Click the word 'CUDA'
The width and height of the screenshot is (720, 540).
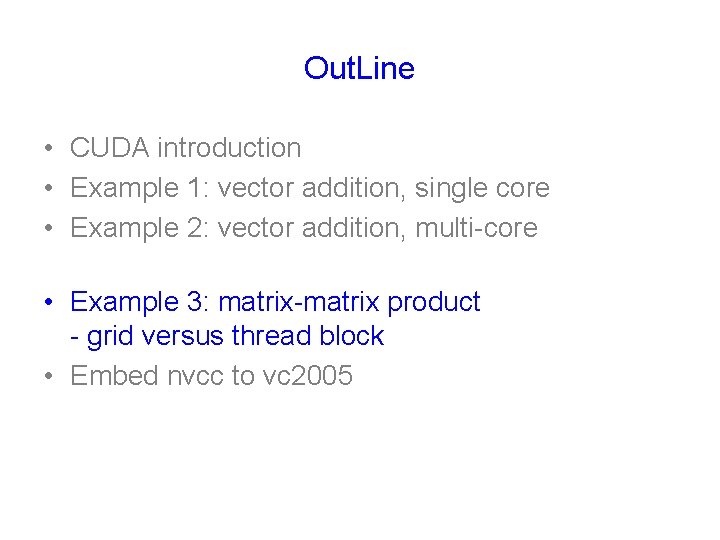(x=110, y=148)
